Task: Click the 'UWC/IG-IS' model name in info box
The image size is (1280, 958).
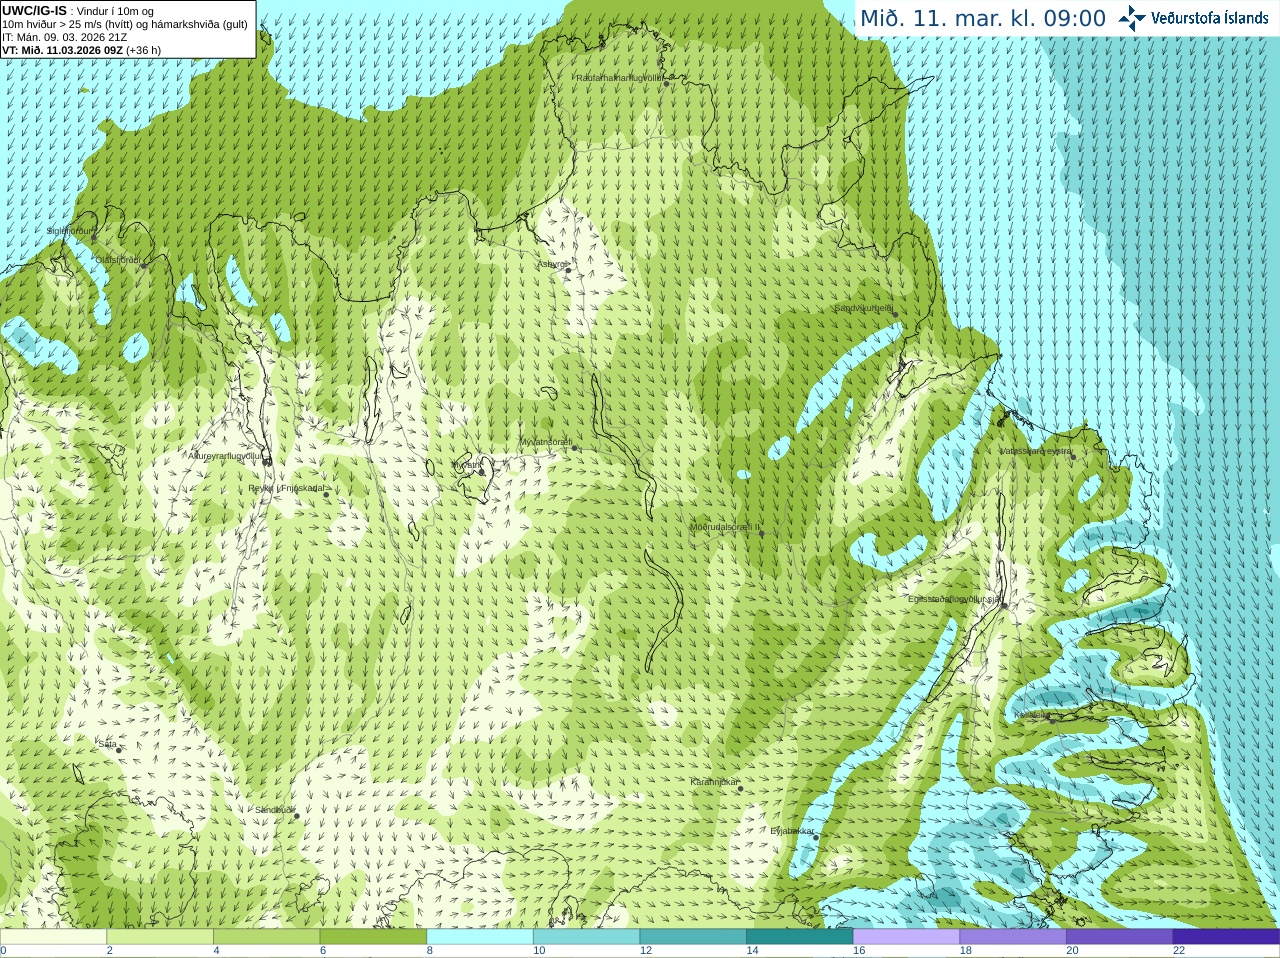Action: click(34, 10)
